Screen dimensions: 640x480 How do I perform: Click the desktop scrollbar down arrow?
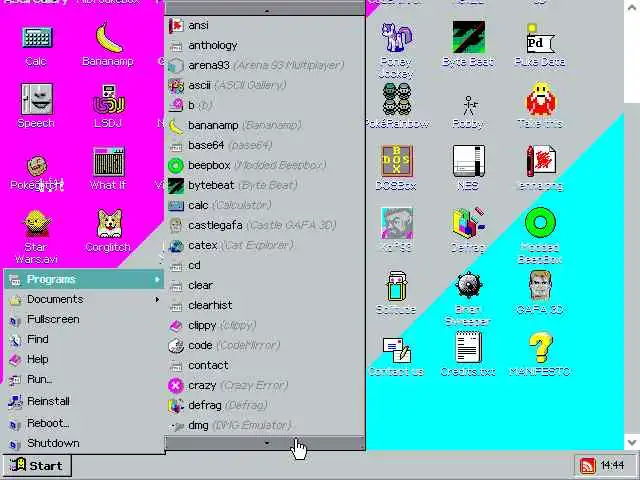tap(632, 442)
